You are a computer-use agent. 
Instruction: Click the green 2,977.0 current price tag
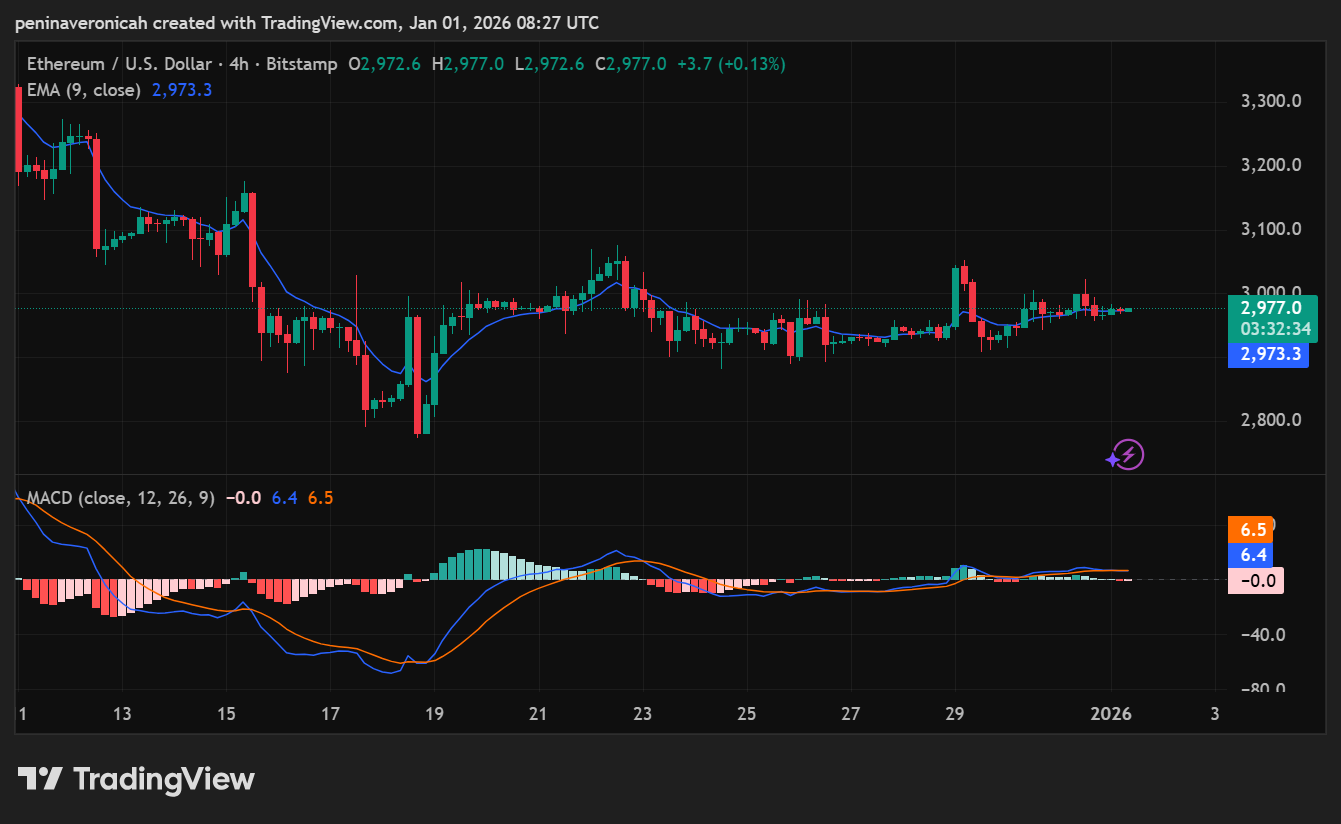tap(1270, 308)
